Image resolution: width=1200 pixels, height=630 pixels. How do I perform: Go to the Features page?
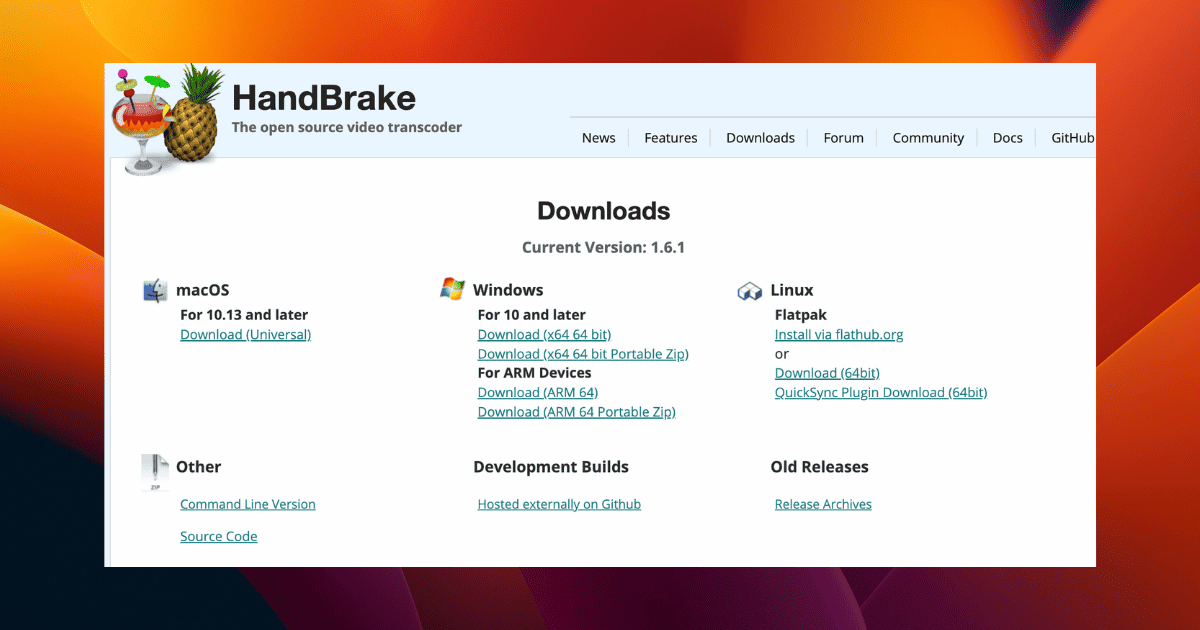[670, 138]
